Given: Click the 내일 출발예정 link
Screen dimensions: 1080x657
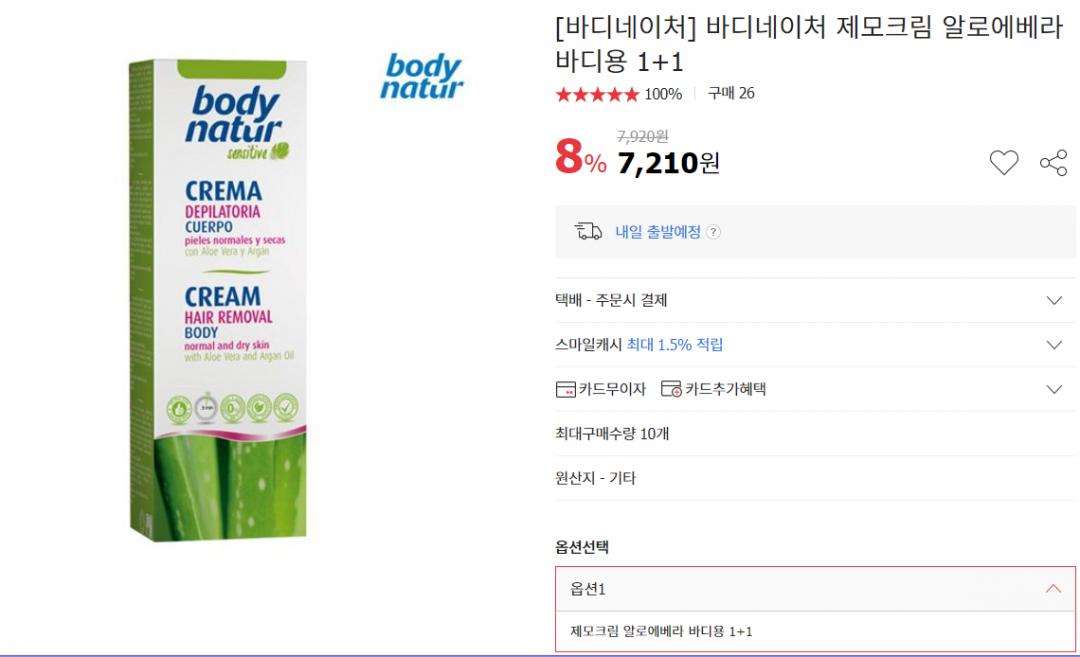Looking at the screenshot, I should pyautogui.click(x=657, y=232).
